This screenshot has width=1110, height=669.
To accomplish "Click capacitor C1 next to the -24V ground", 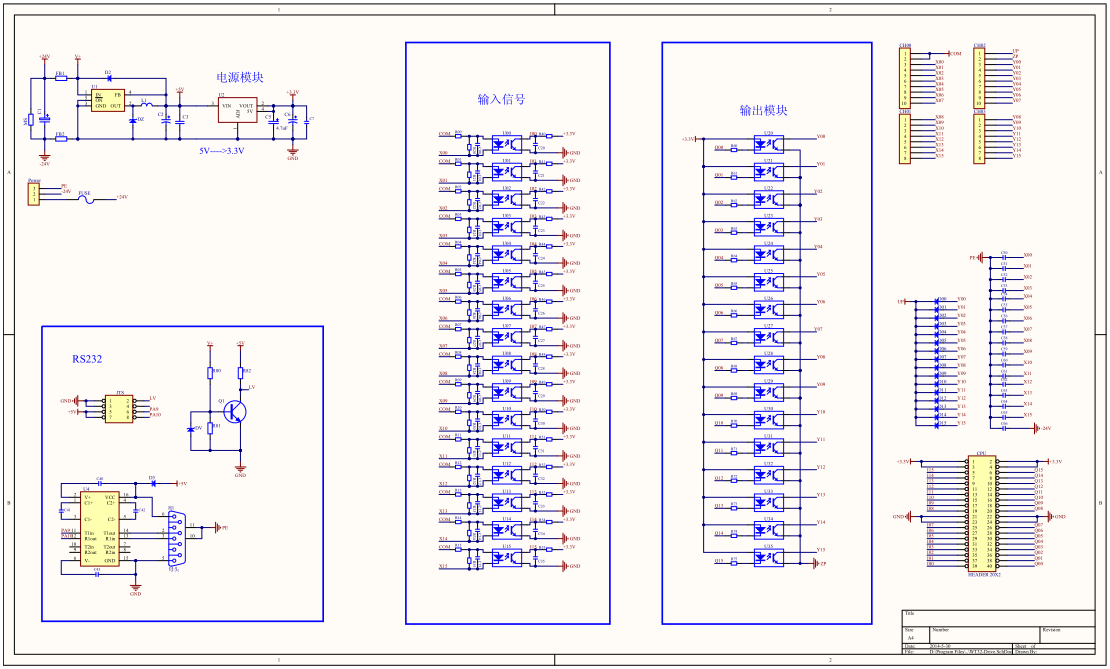I will [44, 119].
